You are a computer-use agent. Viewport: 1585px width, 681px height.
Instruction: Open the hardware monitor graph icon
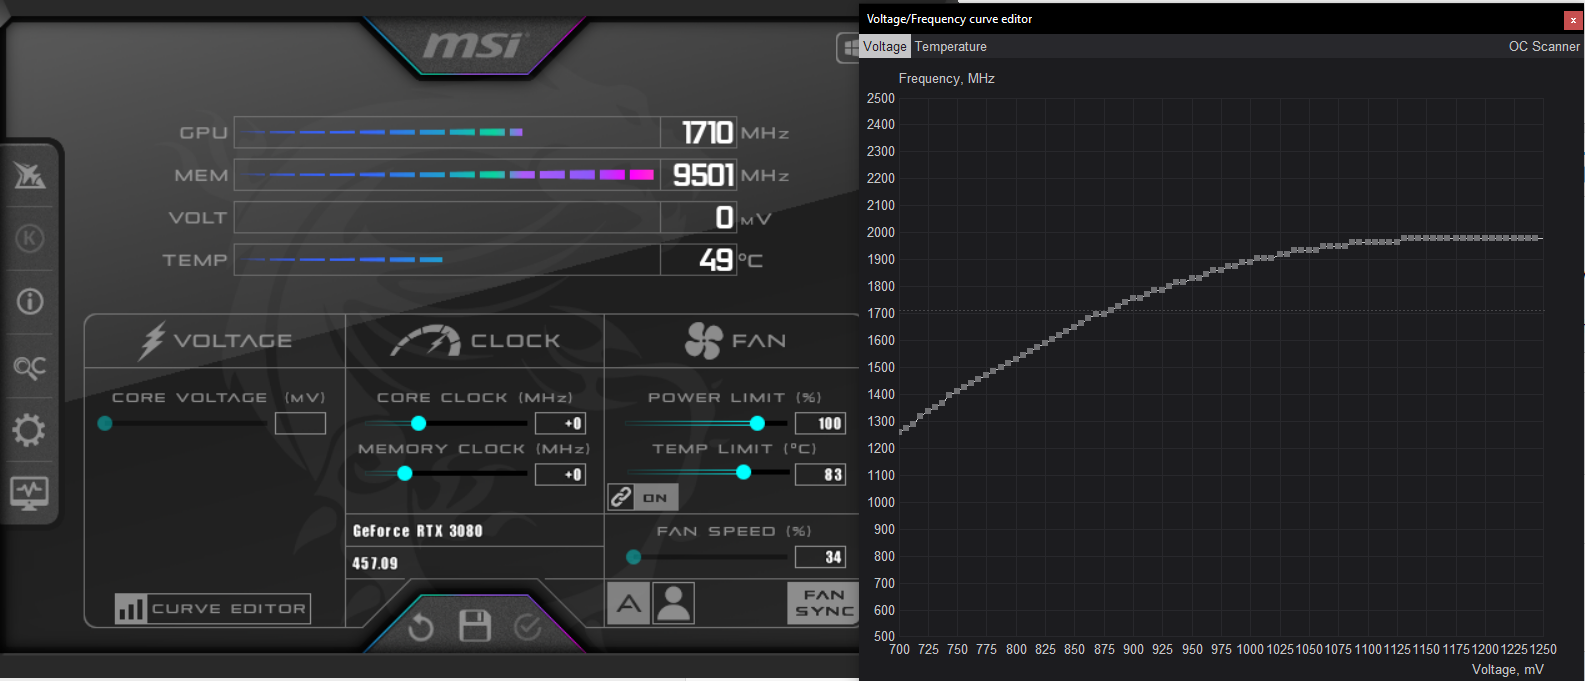pyautogui.click(x=29, y=493)
